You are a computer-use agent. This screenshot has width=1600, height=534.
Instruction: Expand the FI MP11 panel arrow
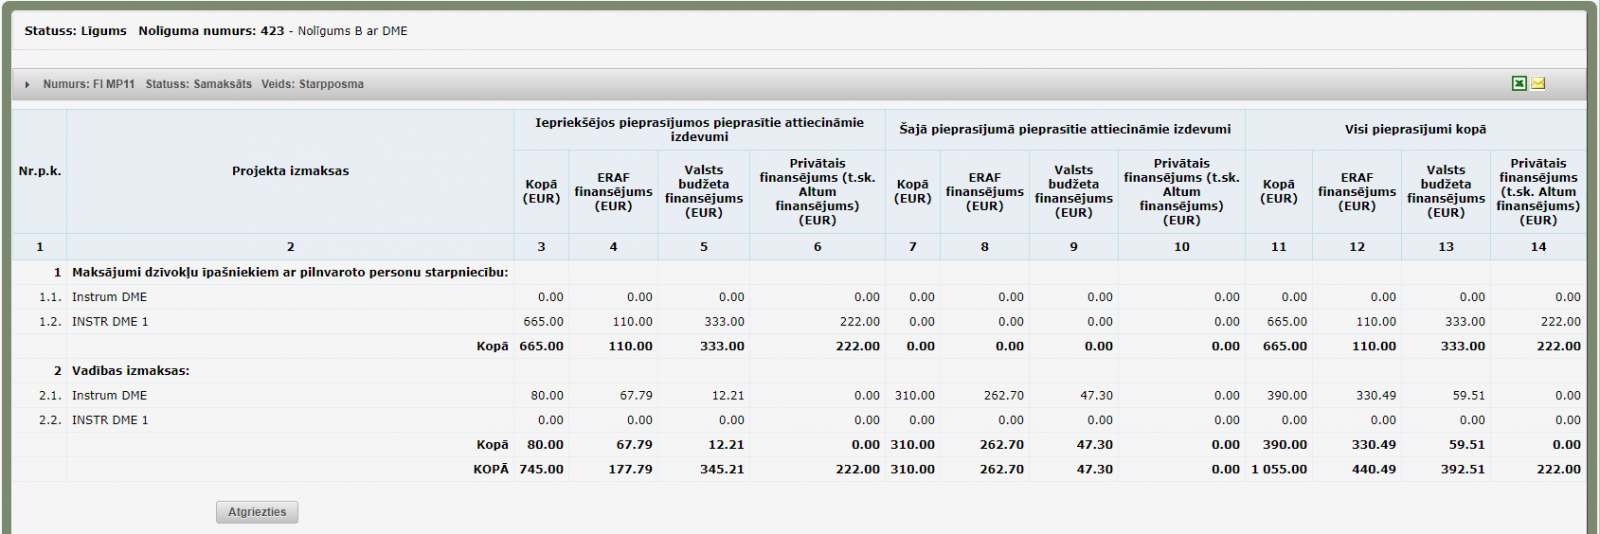pyautogui.click(x=27, y=85)
